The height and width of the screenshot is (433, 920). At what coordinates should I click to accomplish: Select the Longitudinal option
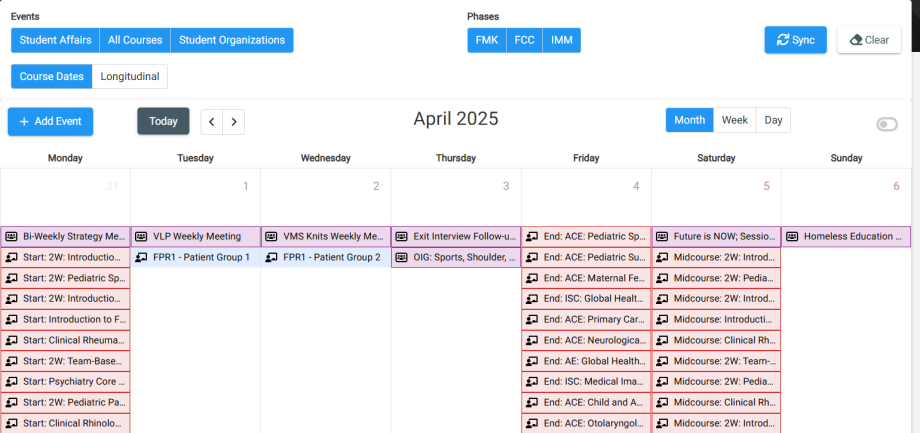point(130,76)
